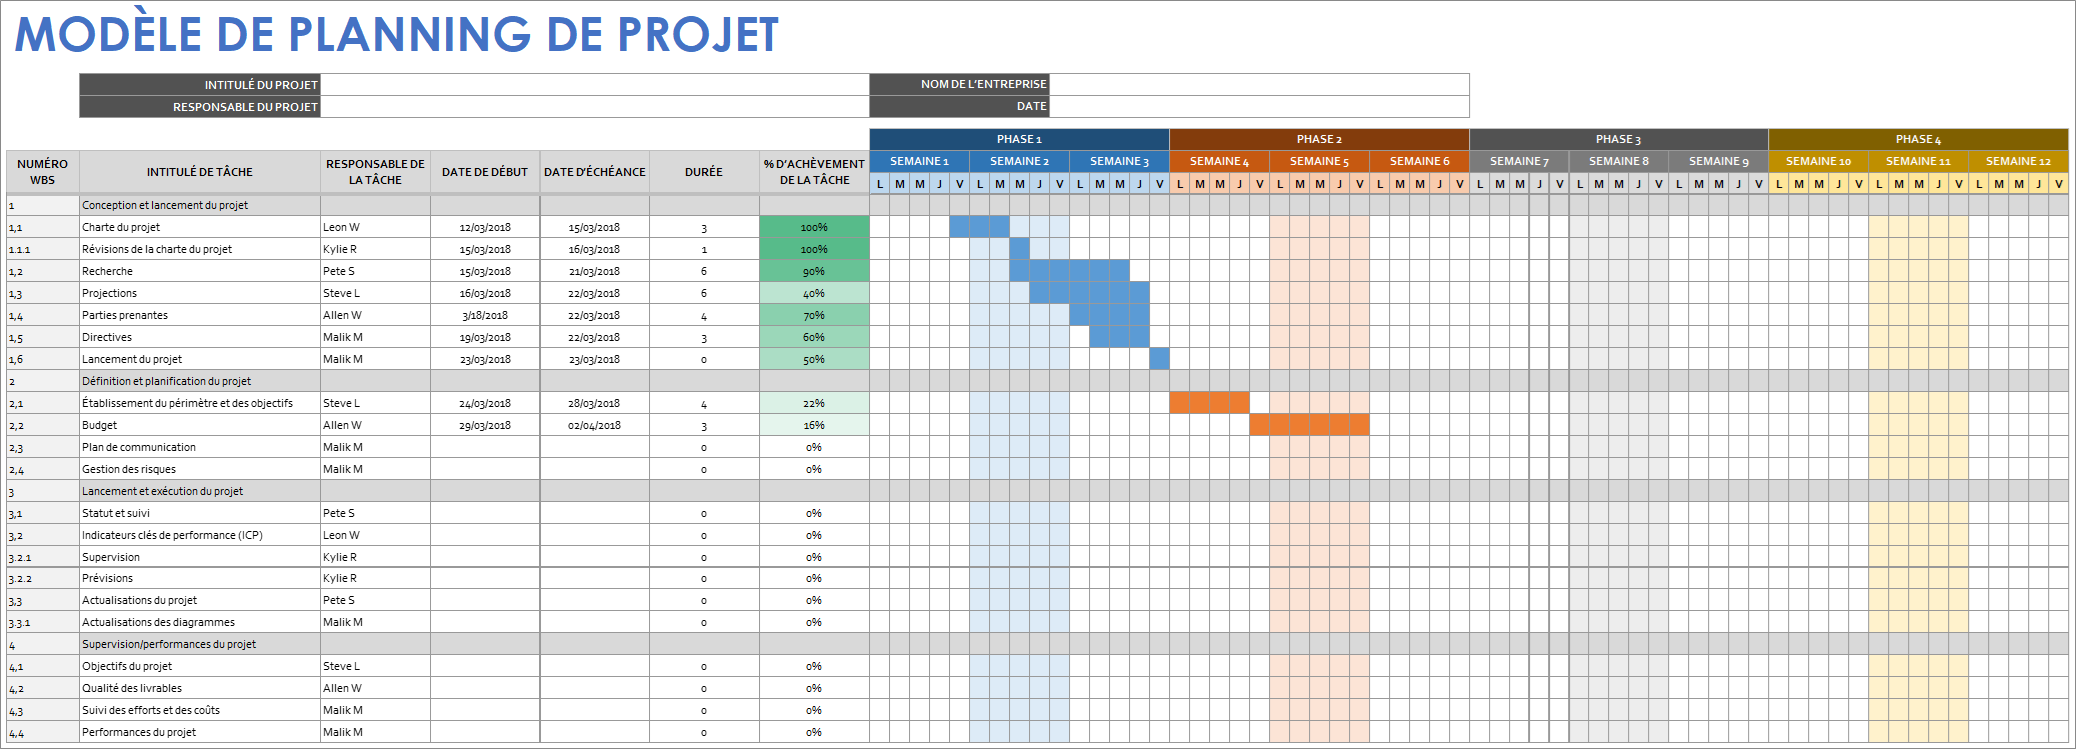Click the INTITULÉ DE TÂCHE column header

(x=200, y=172)
